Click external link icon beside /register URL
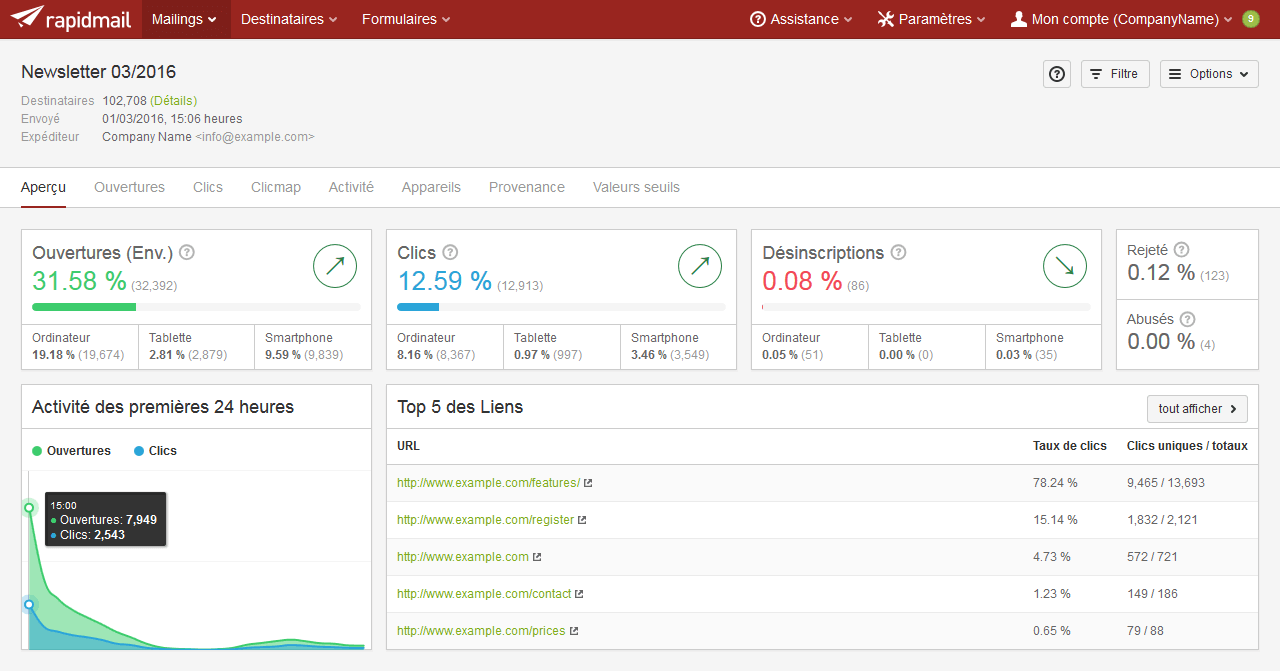Screen dimensions: 1280x671 click(x=582, y=520)
